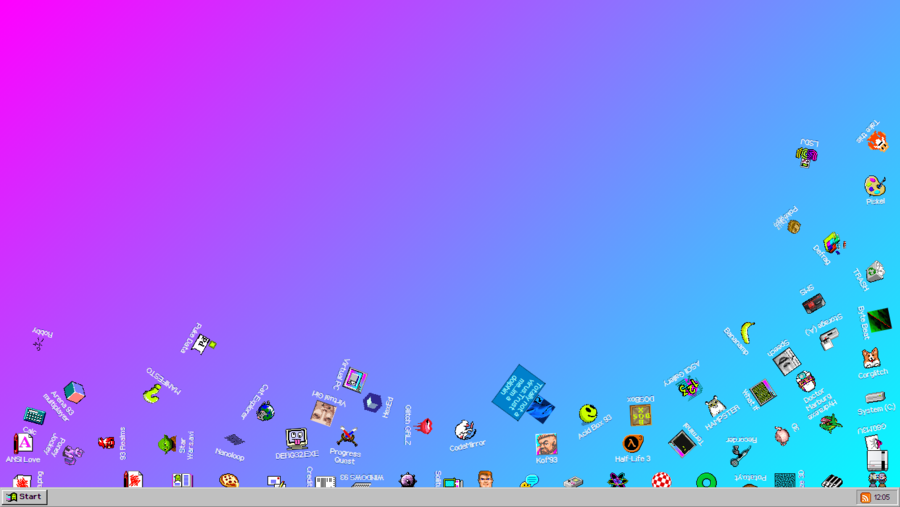Launch the DOSBox icon

point(640,415)
